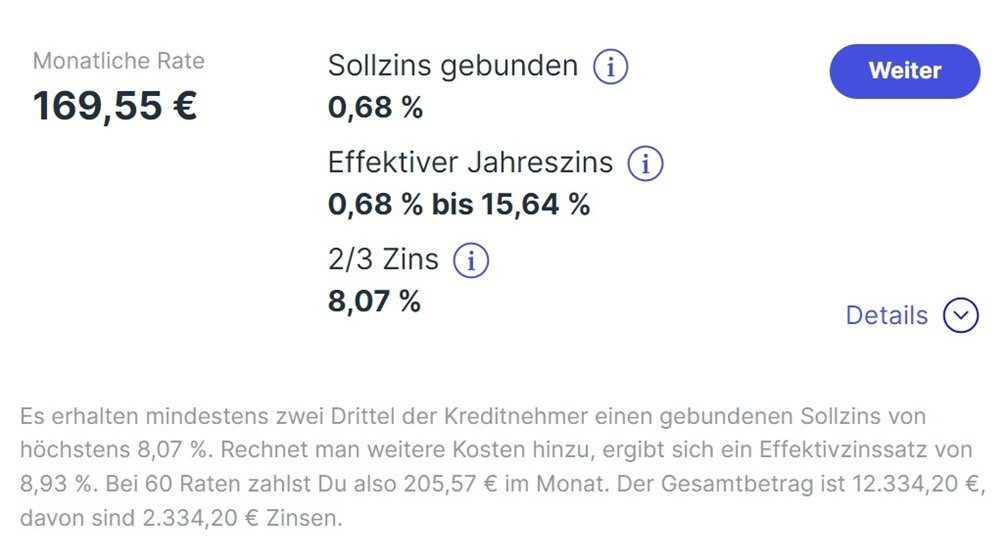Show info for Effektiver Jahreszins

click(x=645, y=163)
